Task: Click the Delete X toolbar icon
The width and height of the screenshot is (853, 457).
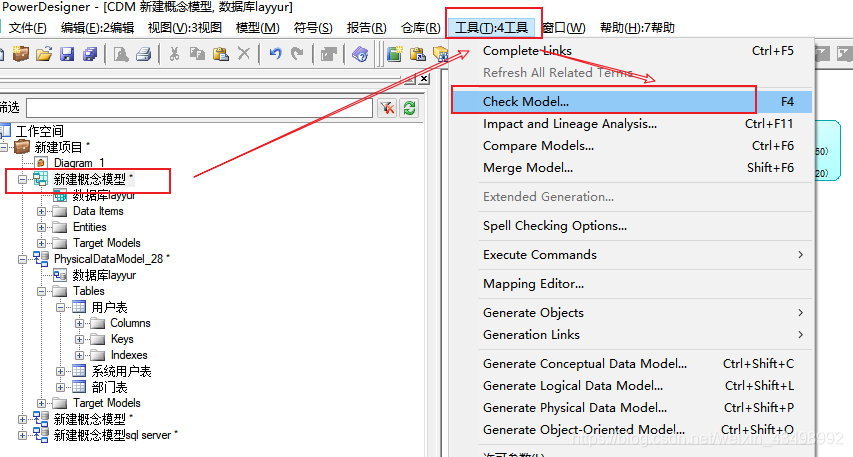Action: pos(244,54)
